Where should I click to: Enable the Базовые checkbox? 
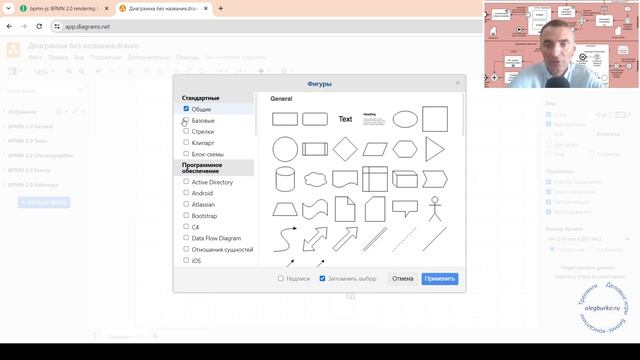click(186, 120)
